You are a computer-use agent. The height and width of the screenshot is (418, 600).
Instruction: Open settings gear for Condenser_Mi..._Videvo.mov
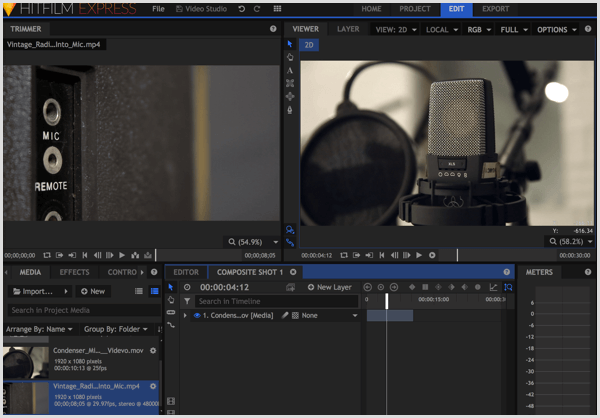coord(153,351)
